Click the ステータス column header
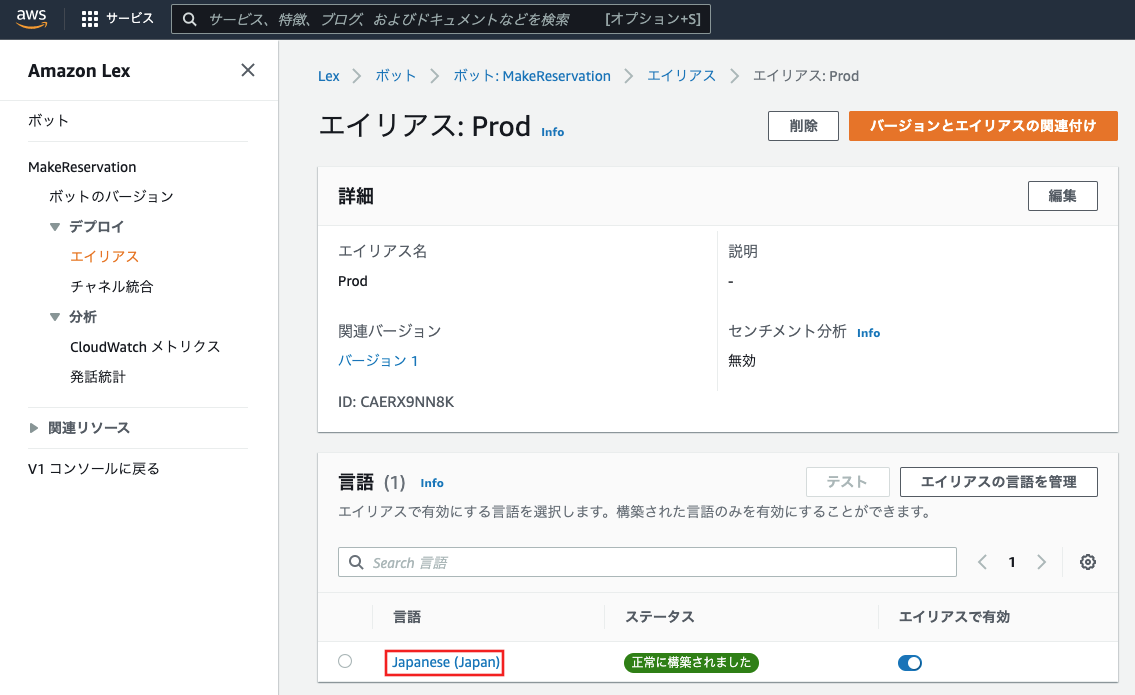The height and width of the screenshot is (695, 1135). 660,617
